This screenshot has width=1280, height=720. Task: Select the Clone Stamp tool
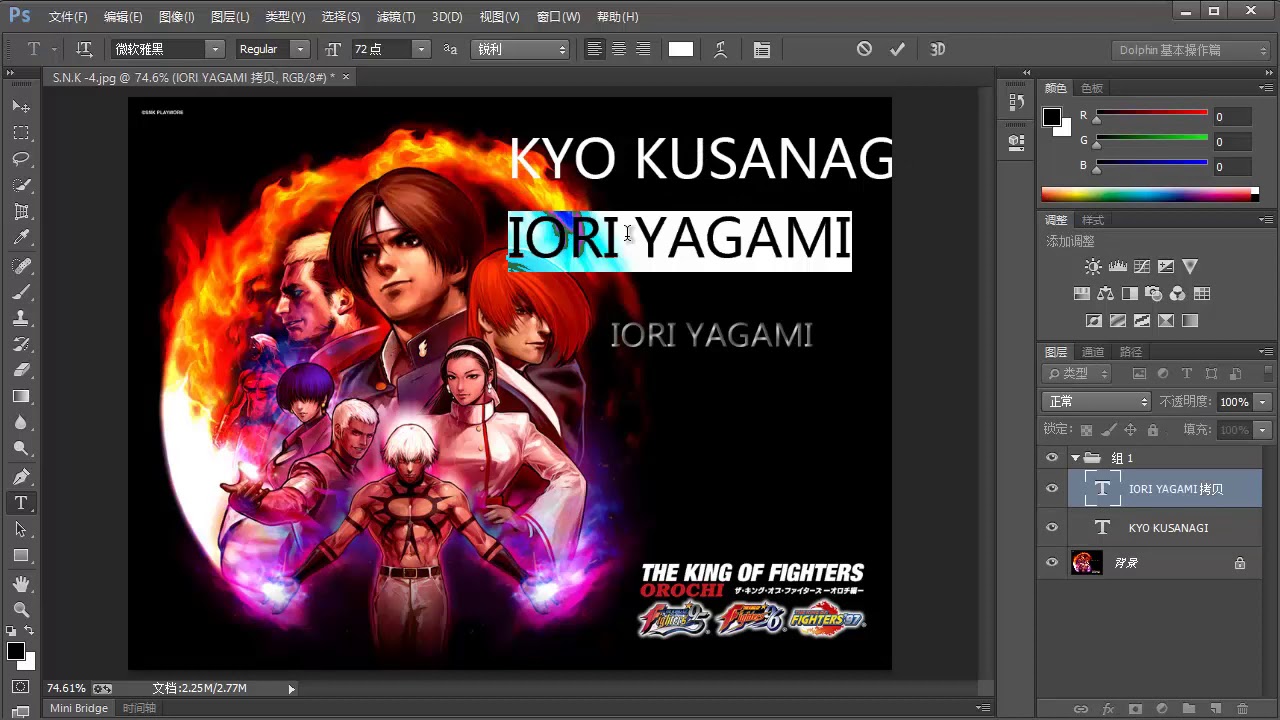(21, 318)
